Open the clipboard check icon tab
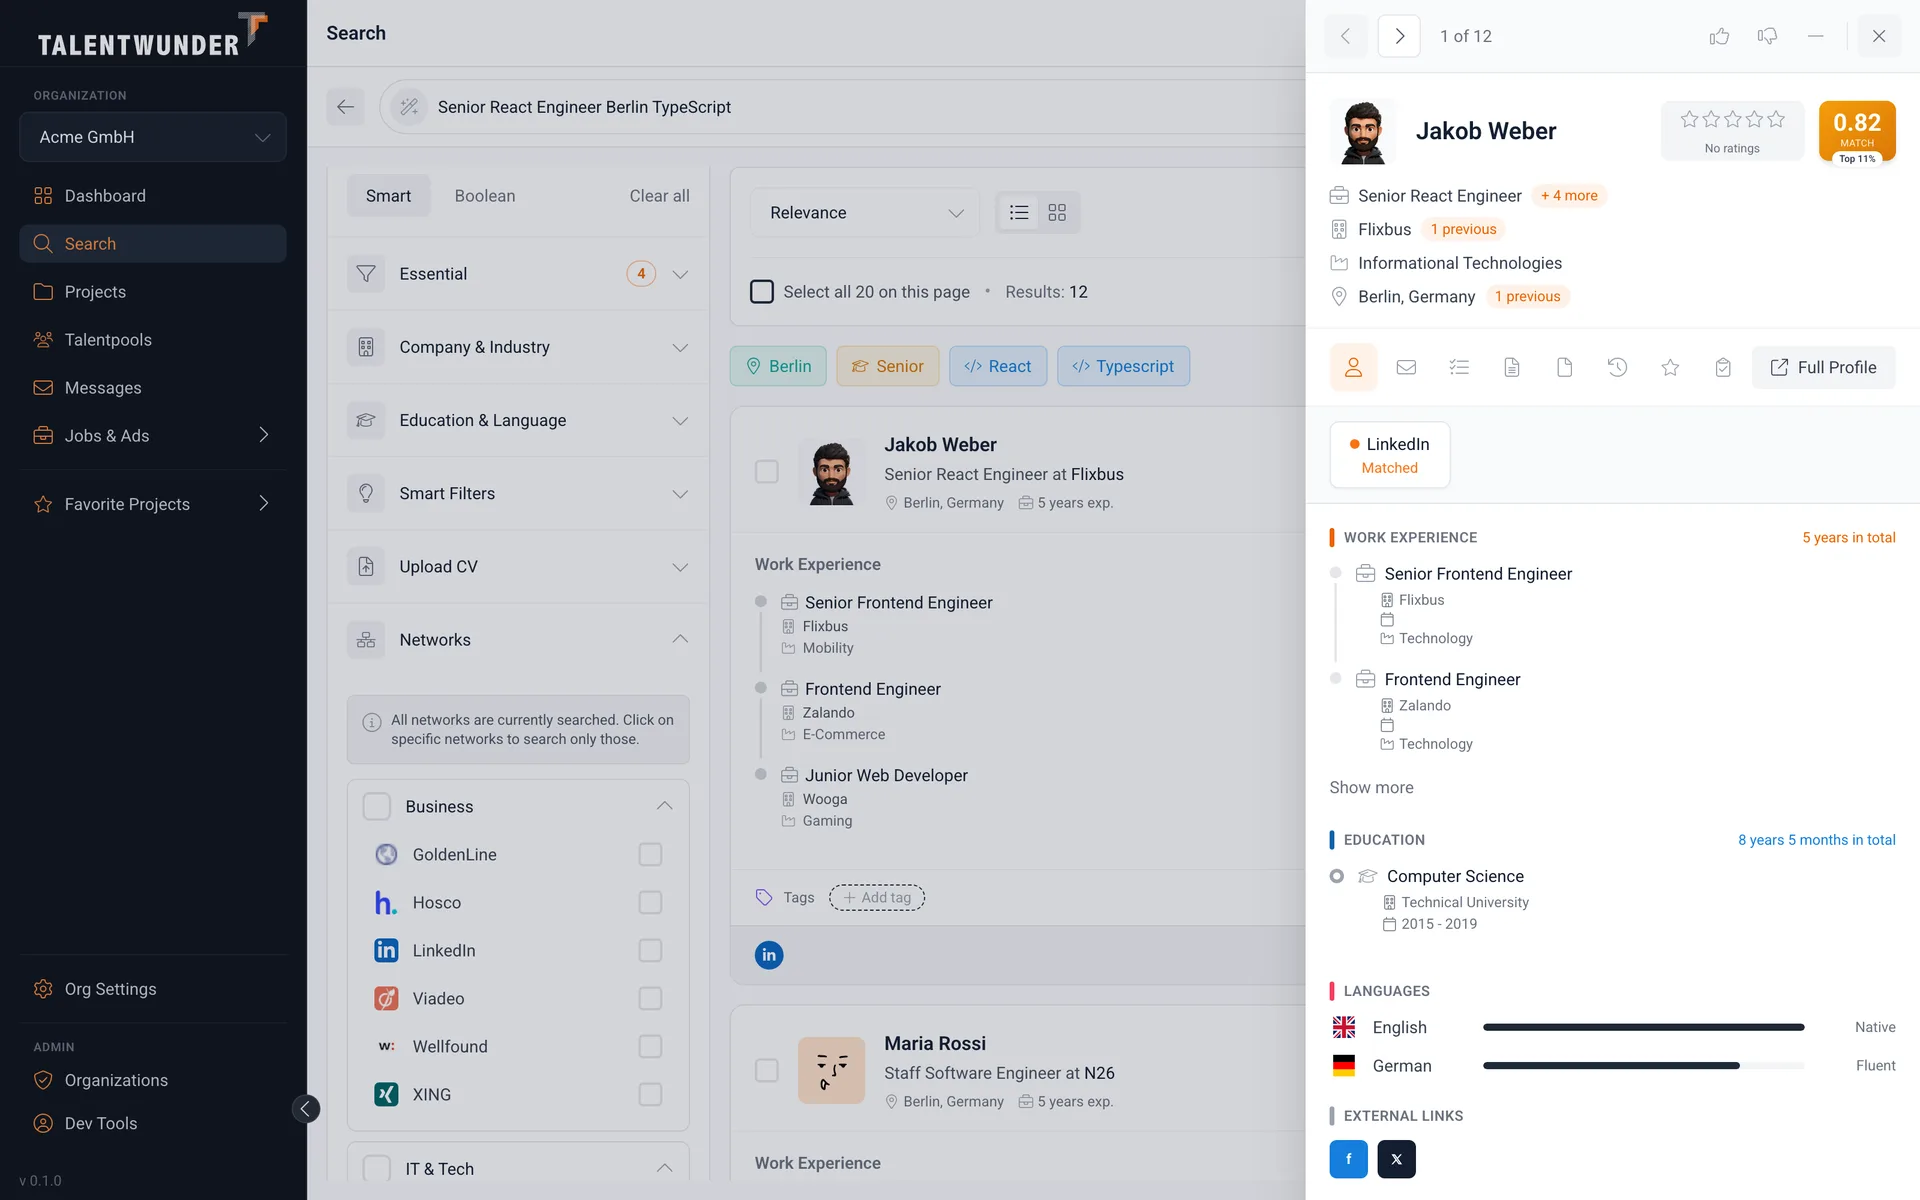Viewport: 1920px width, 1200px height. click(x=1723, y=367)
